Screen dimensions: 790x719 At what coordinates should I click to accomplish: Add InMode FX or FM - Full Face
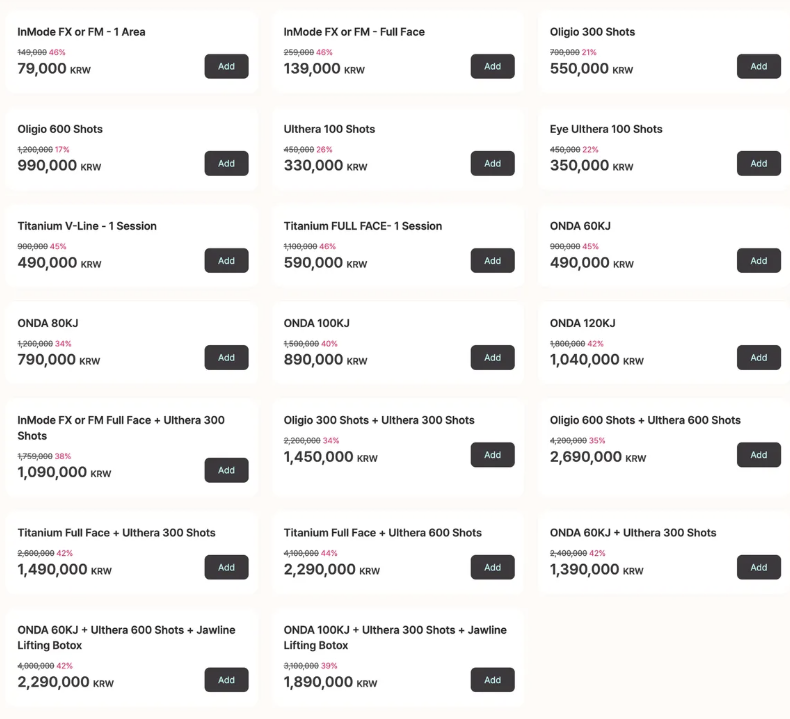click(492, 66)
